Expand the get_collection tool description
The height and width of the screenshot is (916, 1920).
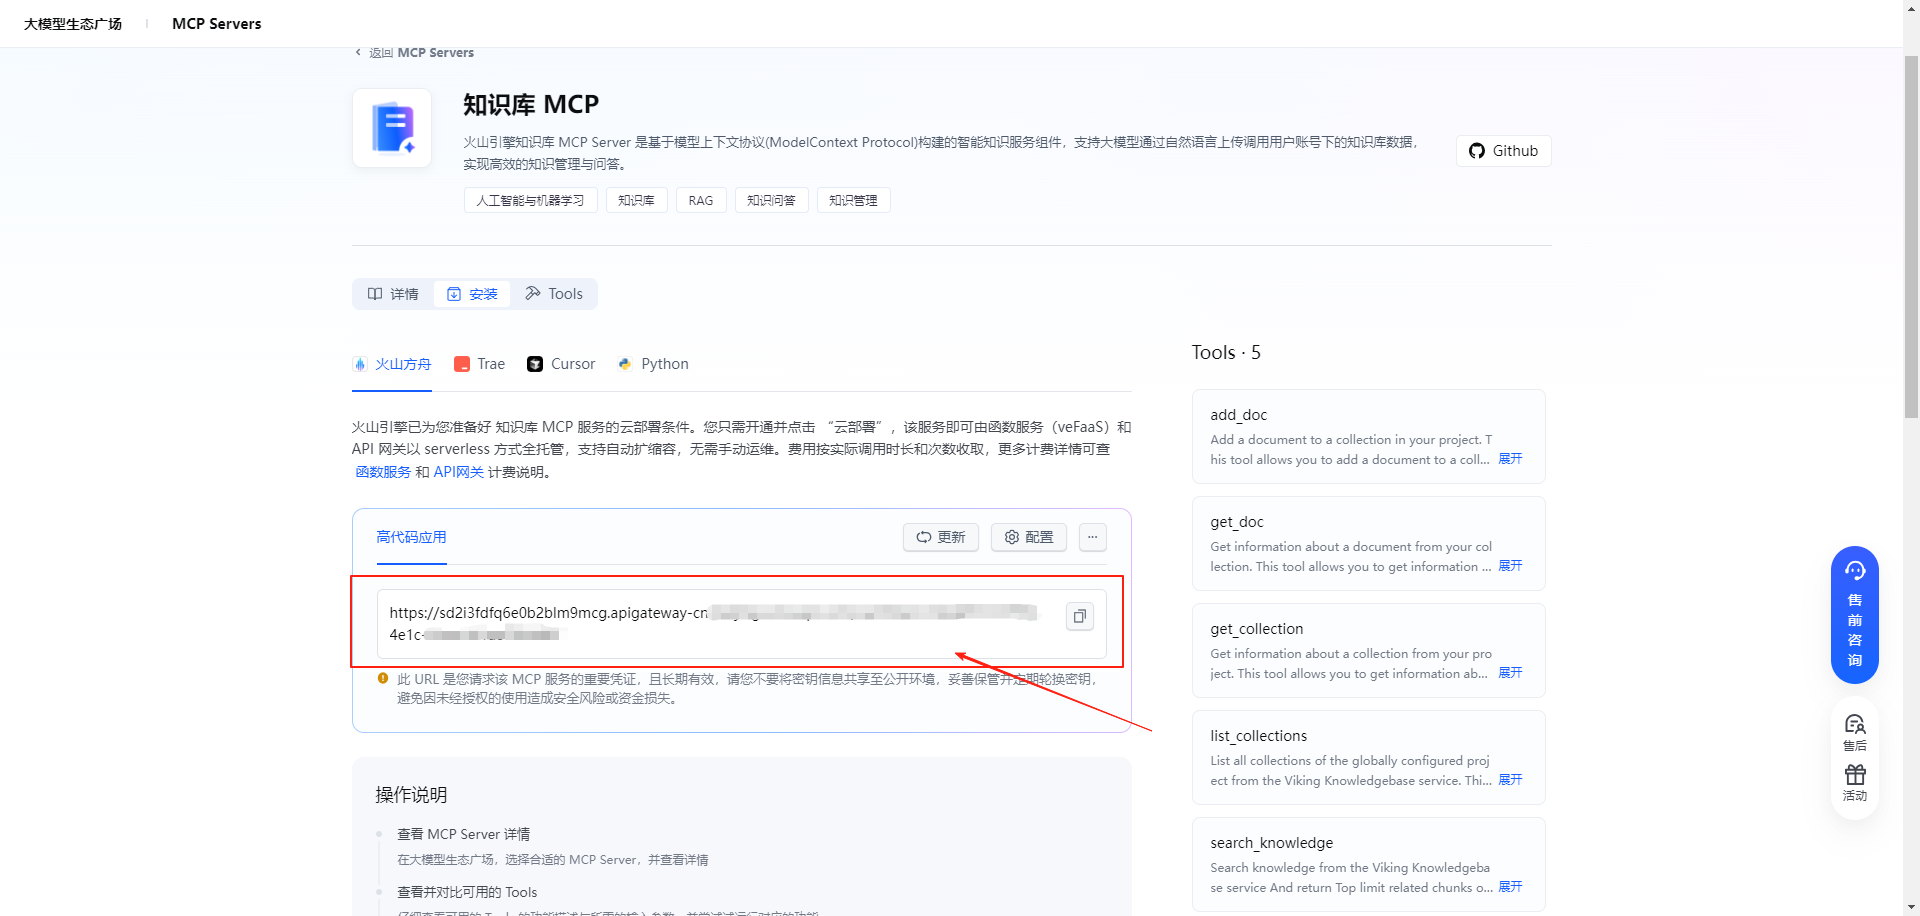tap(1510, 673)
